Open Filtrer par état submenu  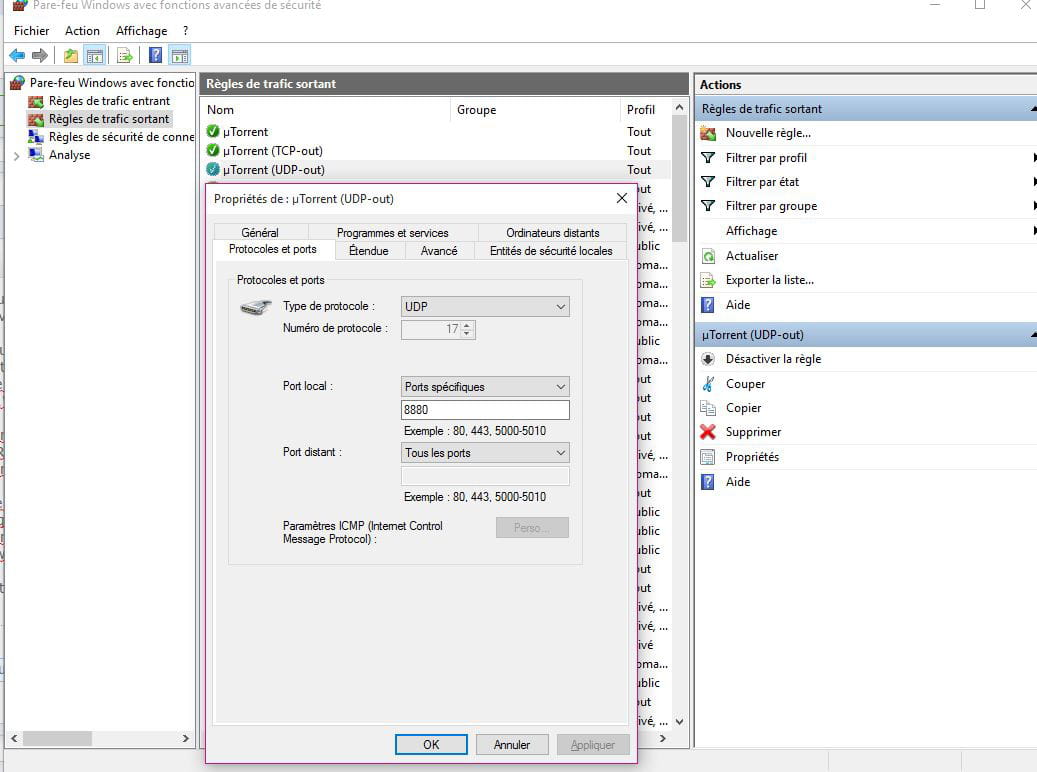point(762,182)
